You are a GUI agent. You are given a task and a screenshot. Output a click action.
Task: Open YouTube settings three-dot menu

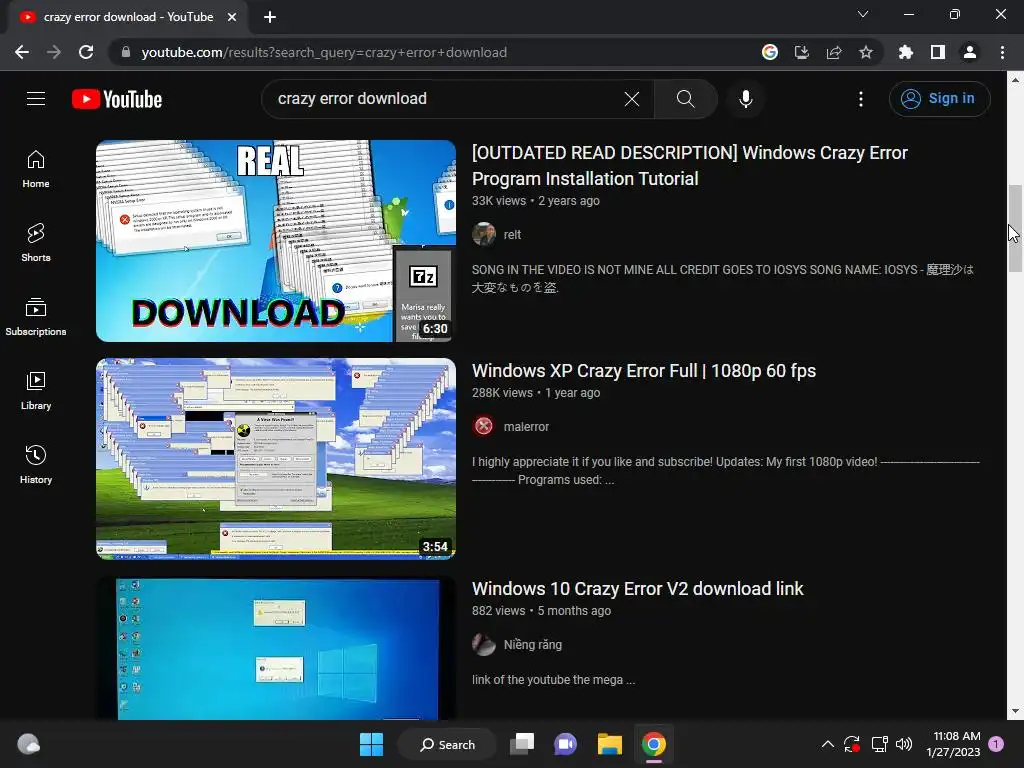pos(861,99)
